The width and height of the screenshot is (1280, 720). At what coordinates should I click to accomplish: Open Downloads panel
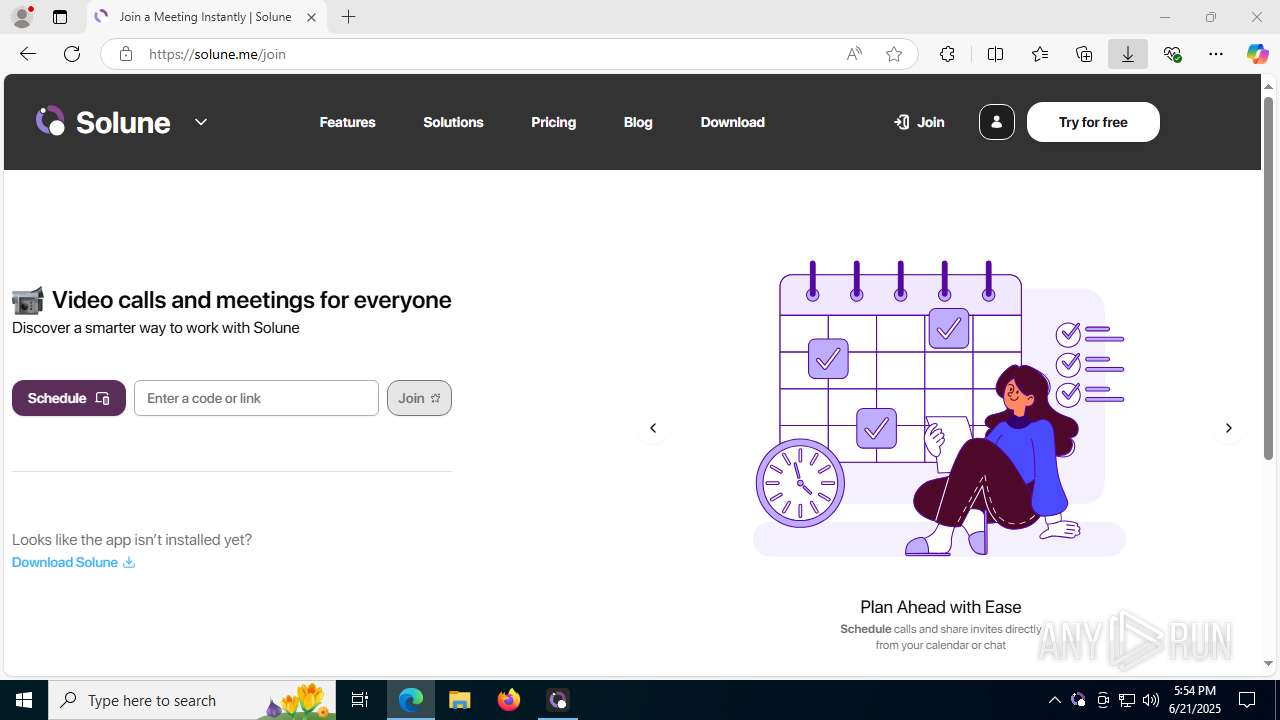click(x=1128, y=54)
